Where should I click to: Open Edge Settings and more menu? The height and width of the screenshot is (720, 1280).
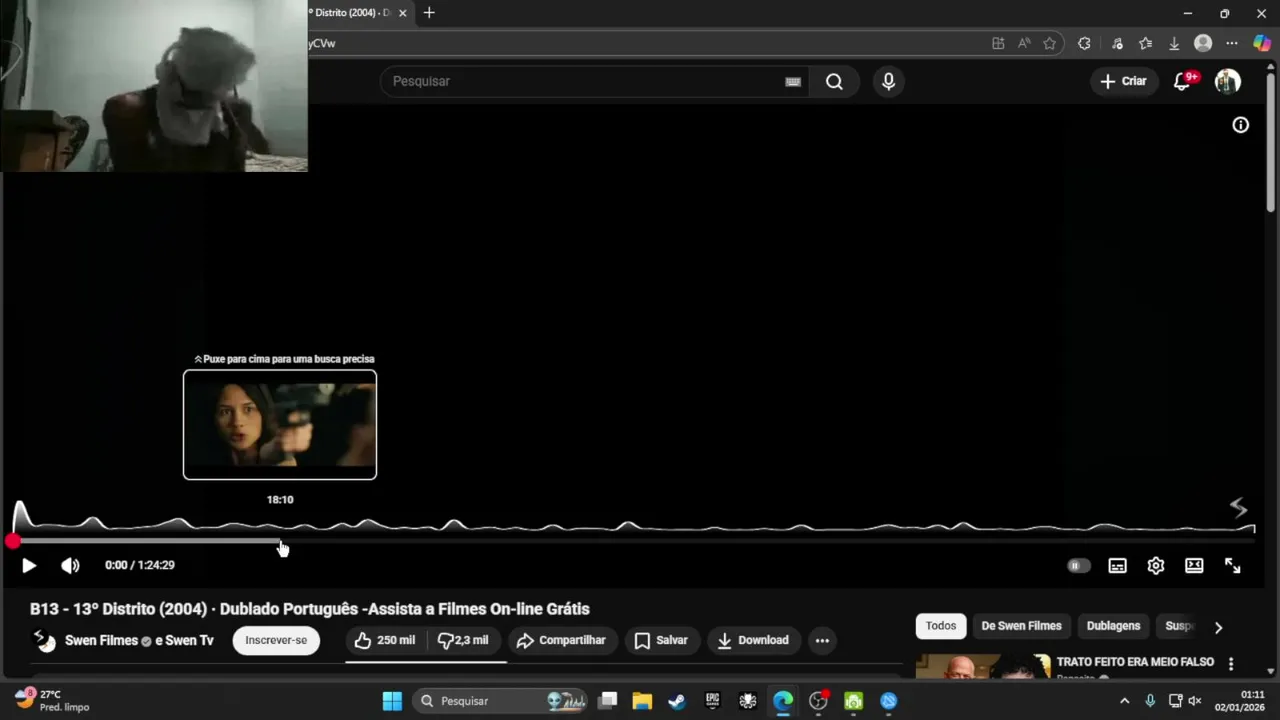point(1232,43)
